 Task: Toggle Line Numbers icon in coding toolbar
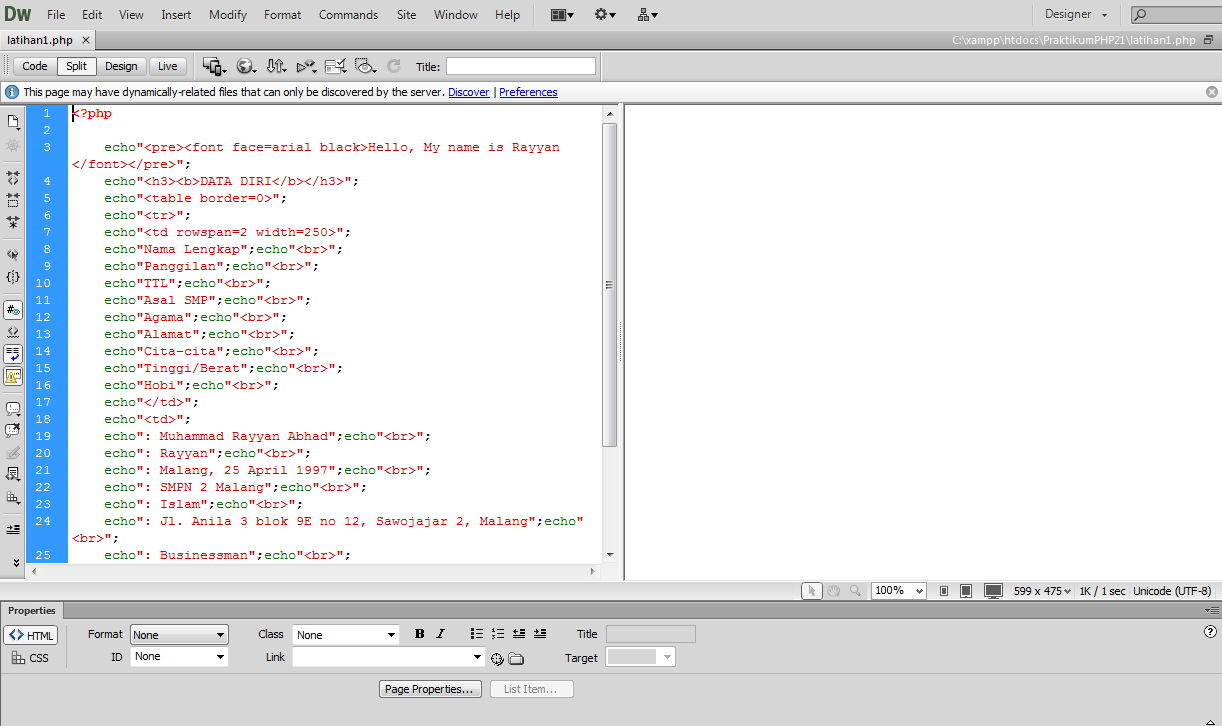[x=13, y=310]
